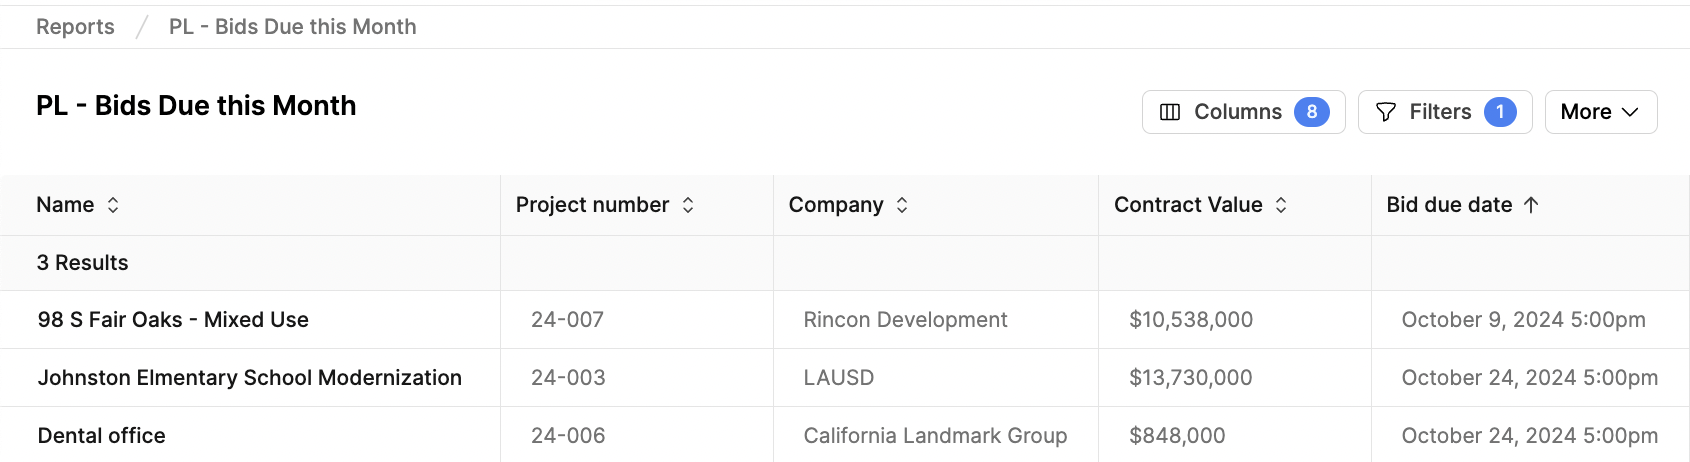This screenshot has width=1690, height=462.
Task: Click the Name column sort icon
Action: point(113,205)
